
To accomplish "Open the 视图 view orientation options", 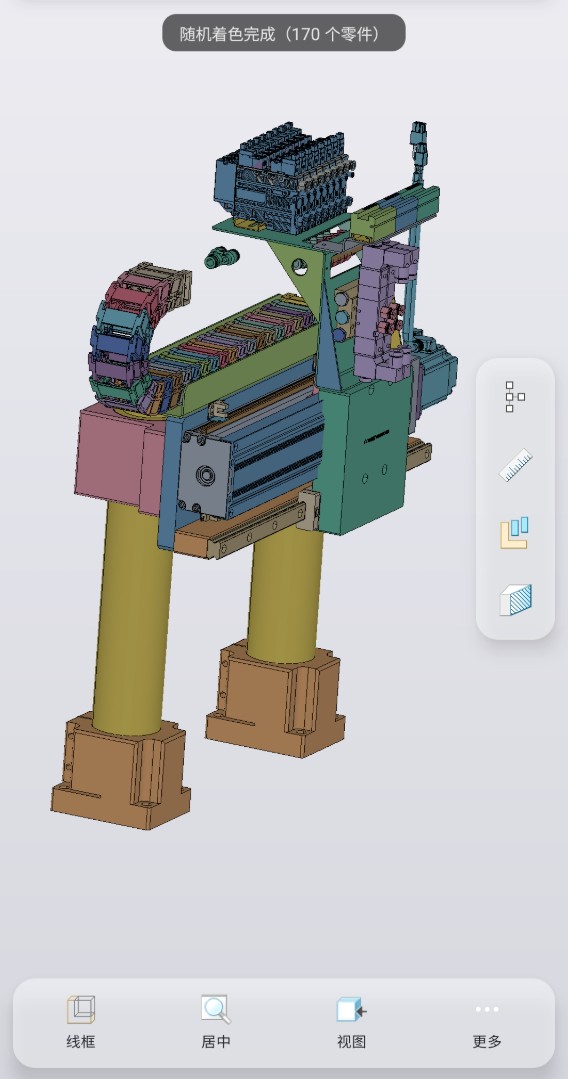I will click(x=351, y=1023).
